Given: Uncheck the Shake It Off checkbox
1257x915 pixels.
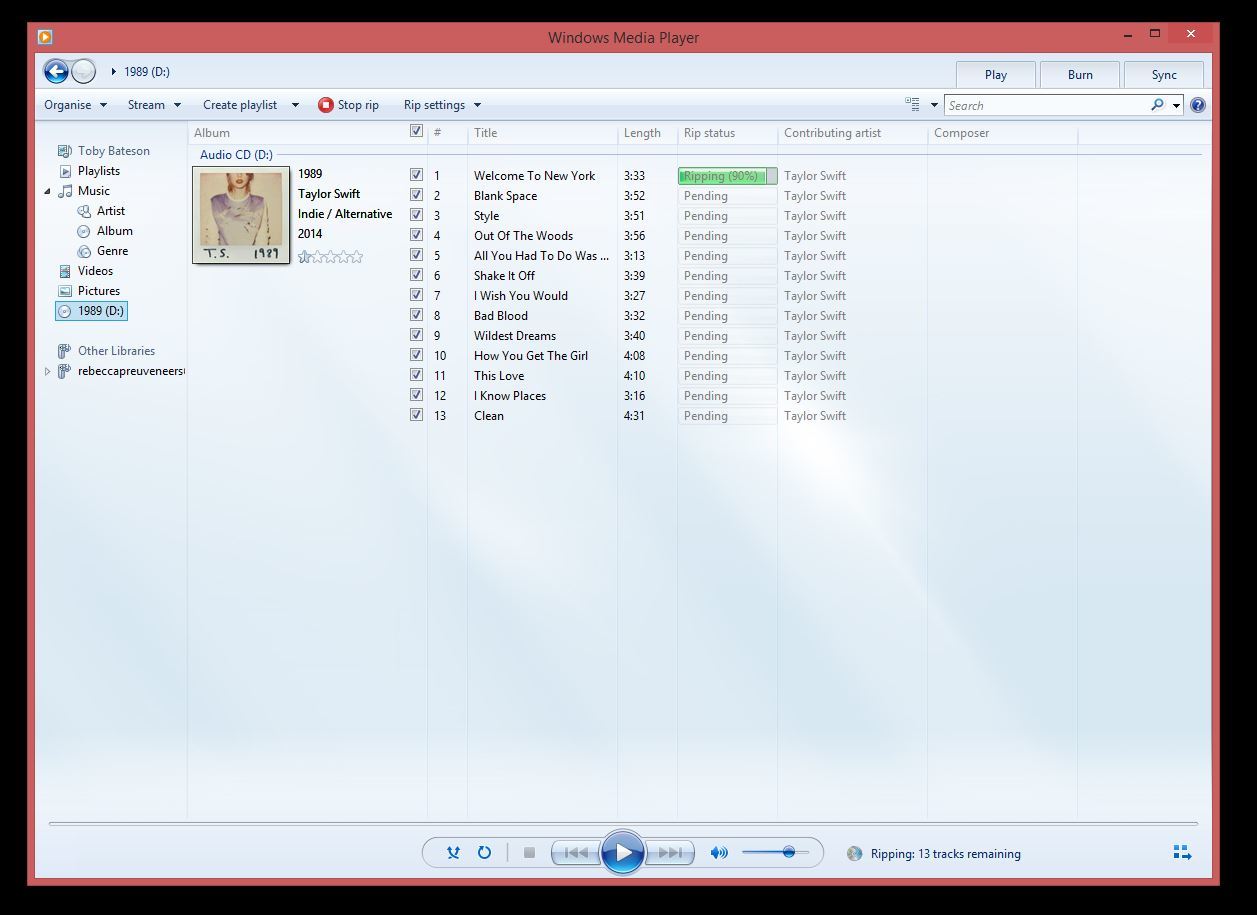Looking at the screenshot, I should click(416, 275).
